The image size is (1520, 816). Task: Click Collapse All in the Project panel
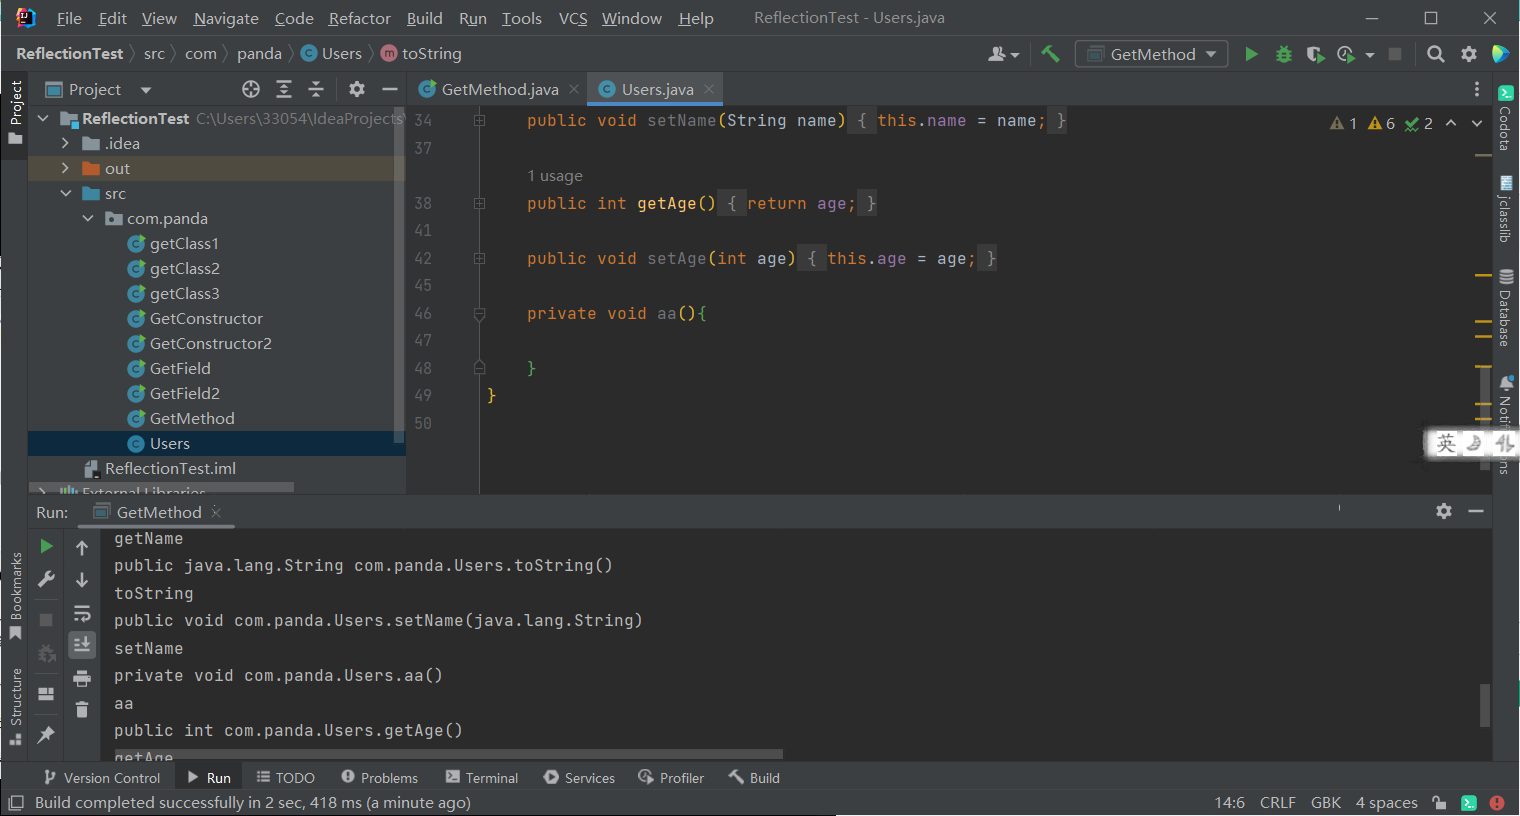pyautogui.click(x=316, y=89)
